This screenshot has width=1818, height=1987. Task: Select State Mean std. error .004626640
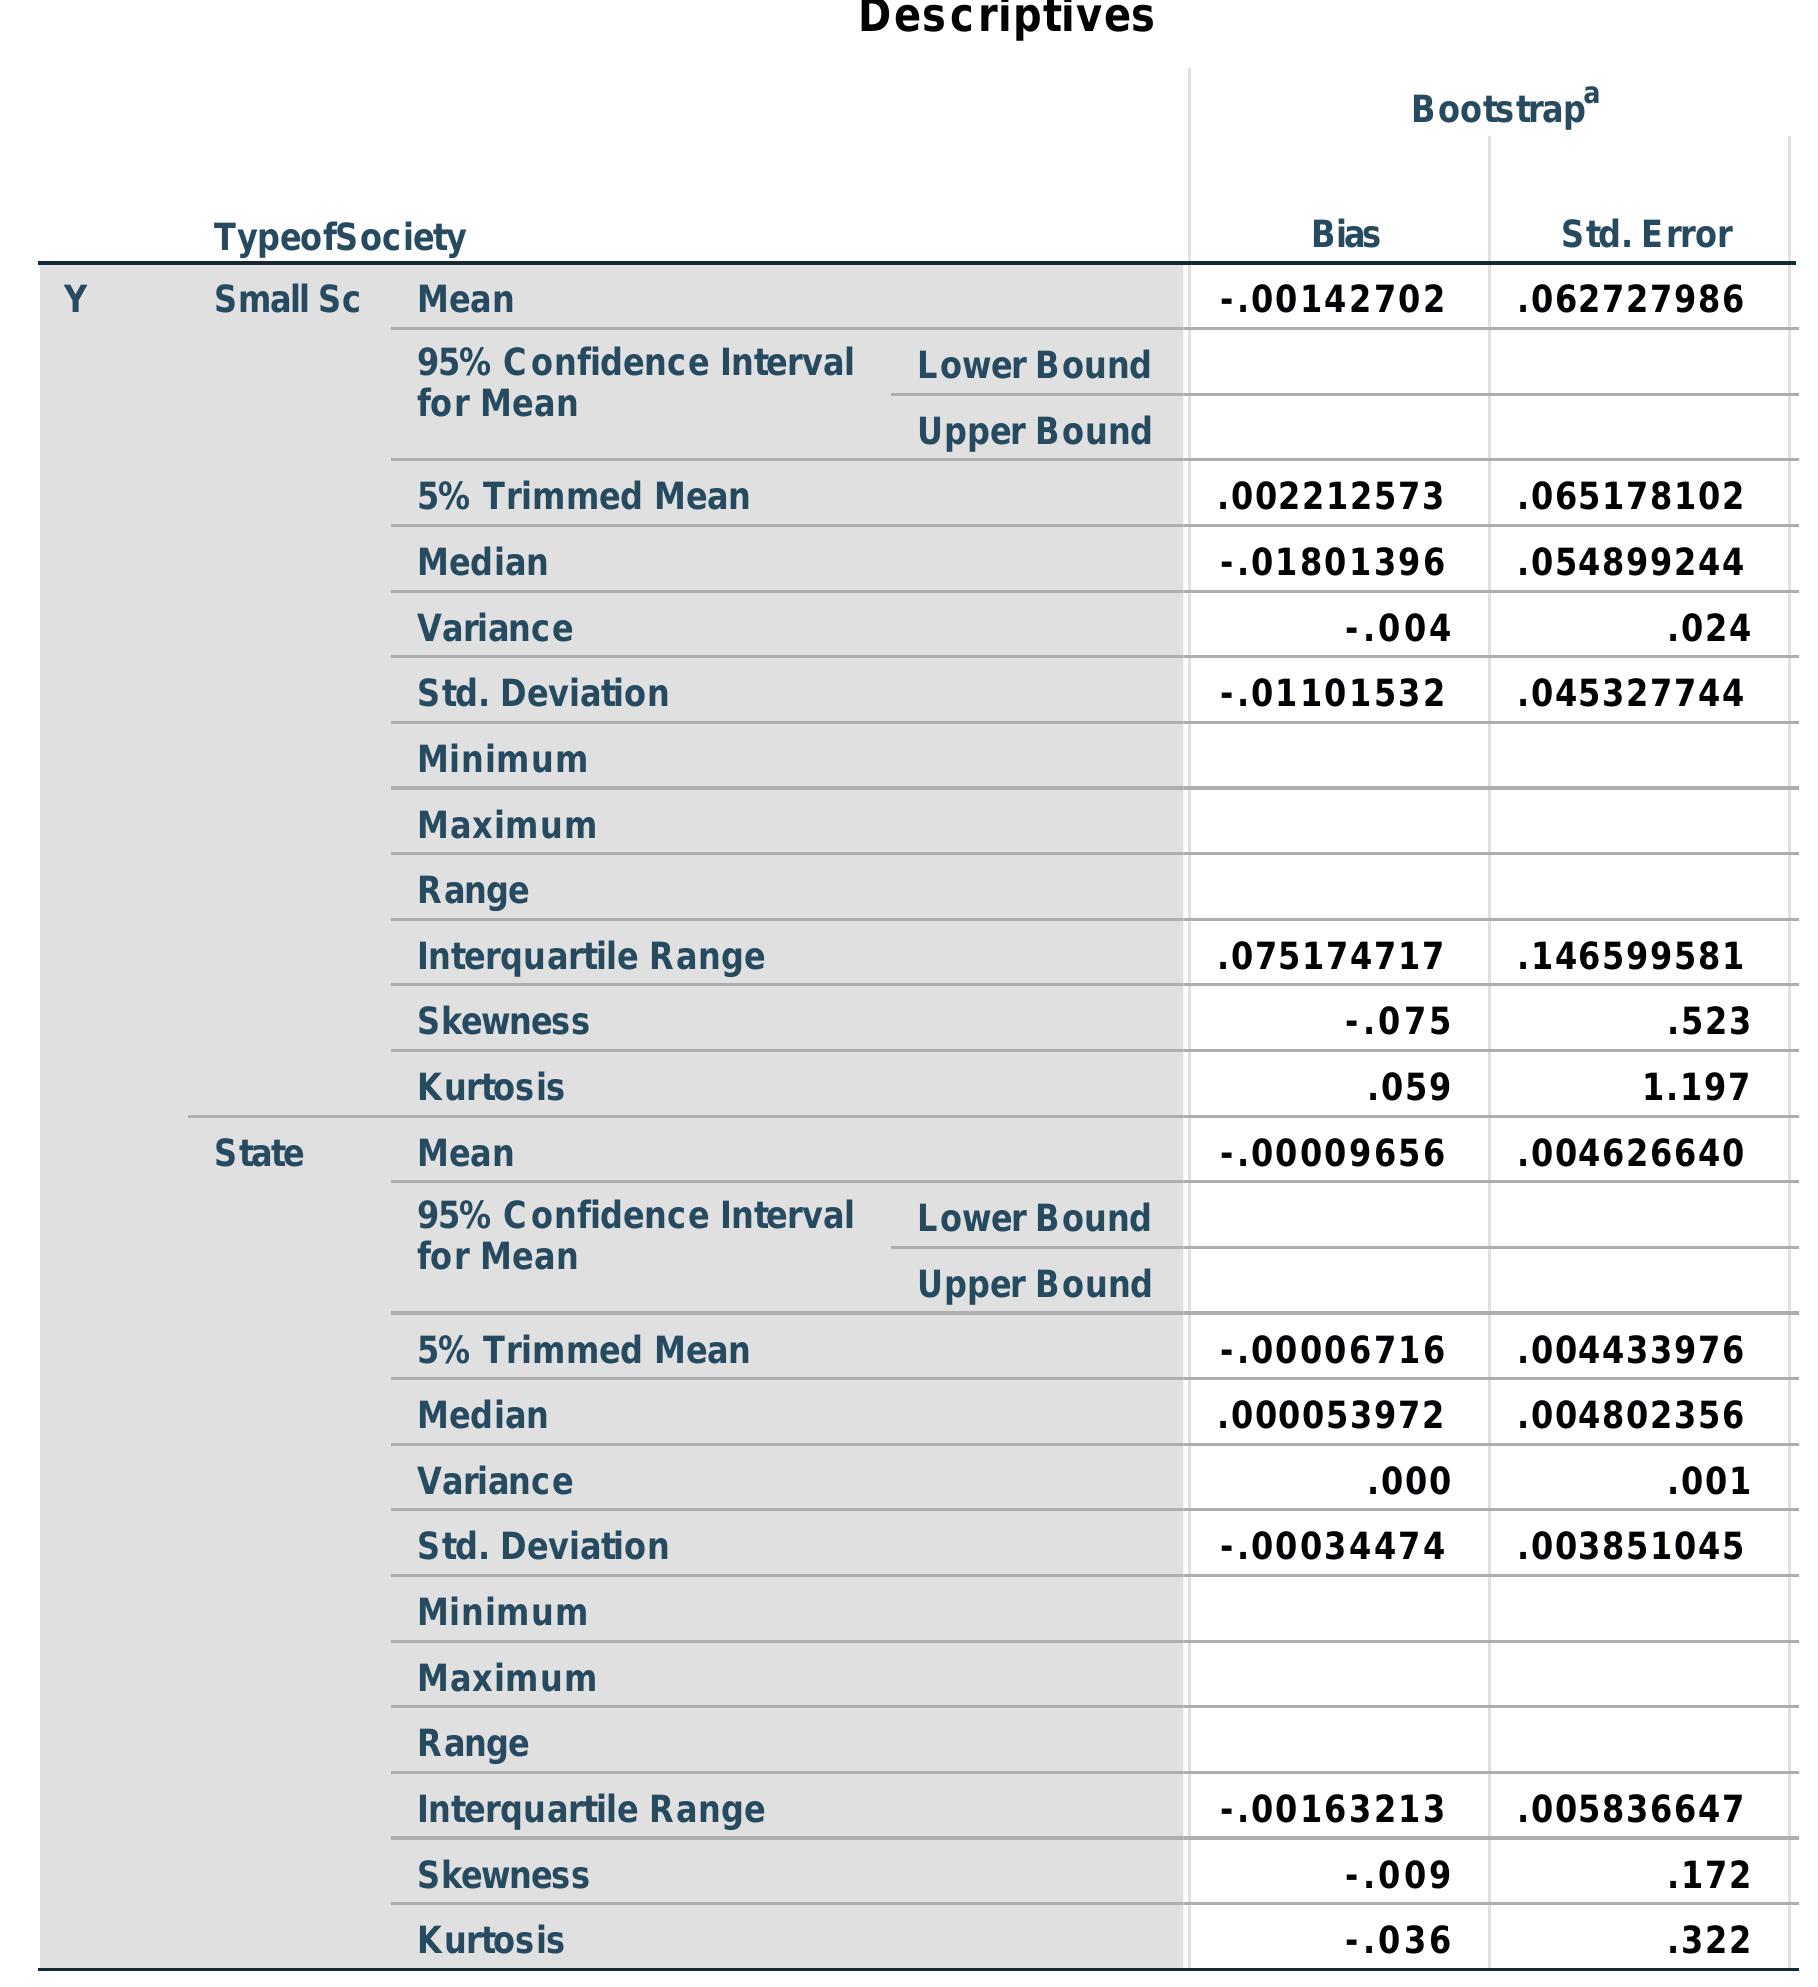point(1630,1154)
